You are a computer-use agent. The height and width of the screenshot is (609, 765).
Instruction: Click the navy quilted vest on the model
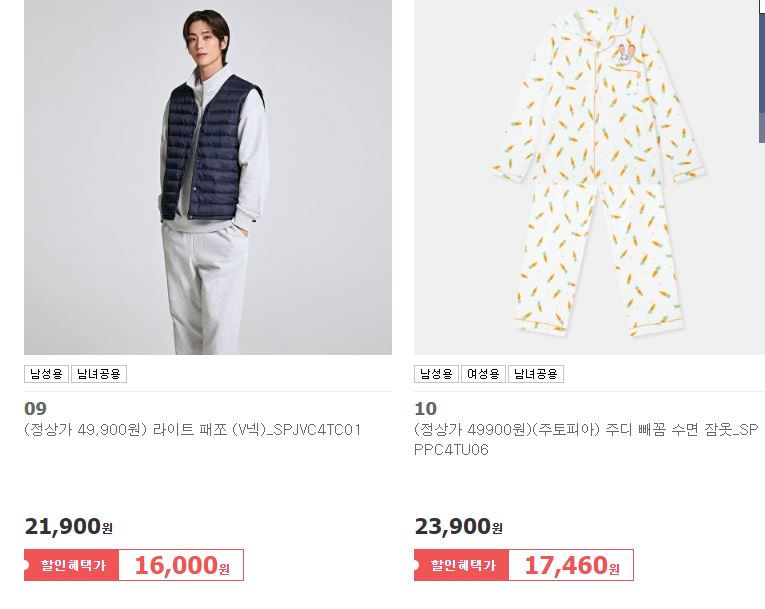(x=211, y=148)
